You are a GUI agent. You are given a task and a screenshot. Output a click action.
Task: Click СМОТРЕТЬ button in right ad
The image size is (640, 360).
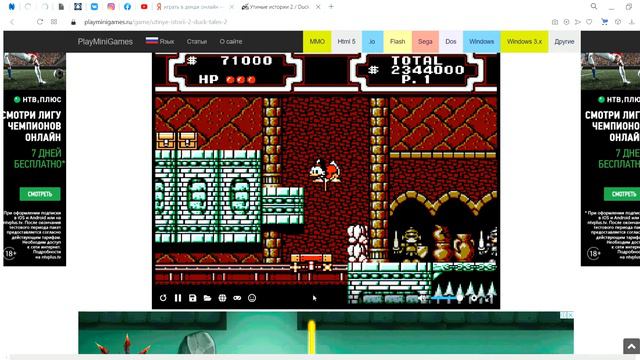(x=622, y=194)
